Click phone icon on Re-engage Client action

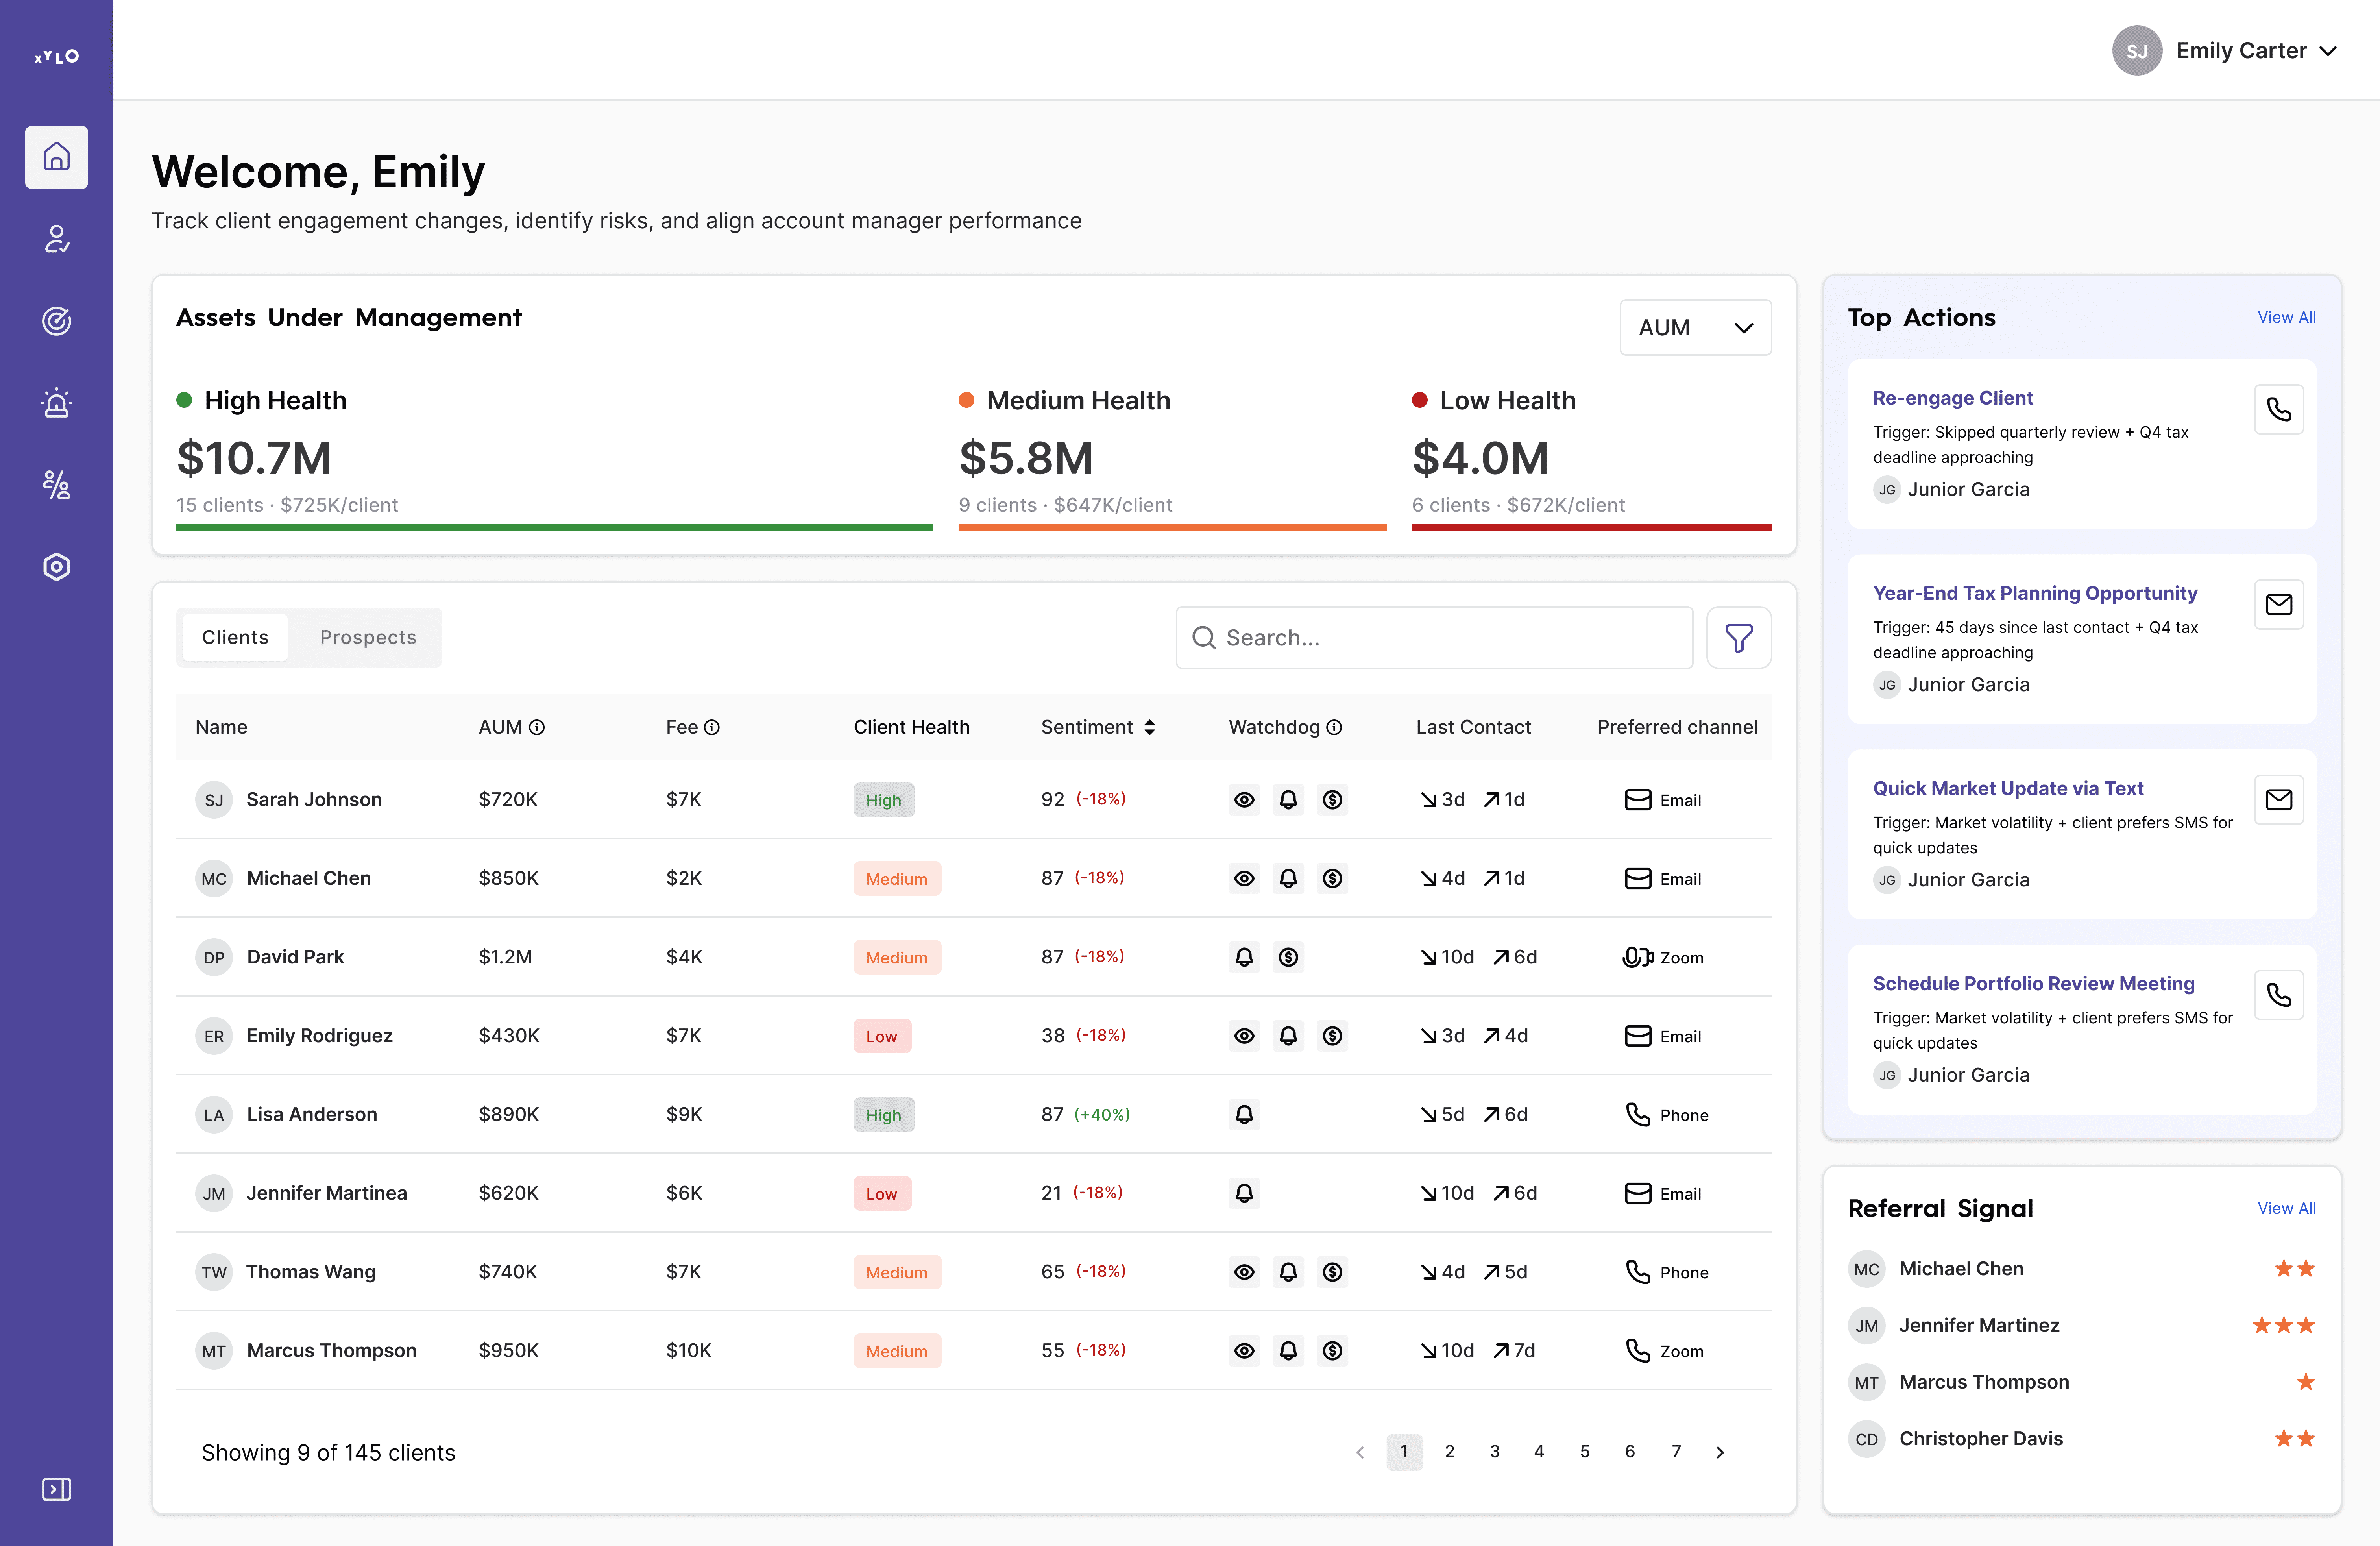coord(2278,409)
